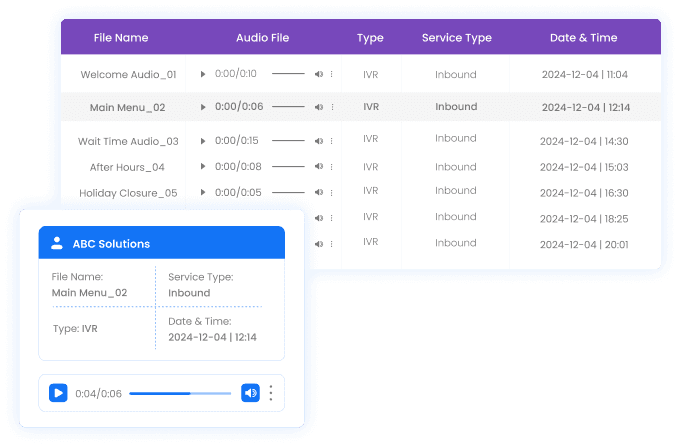Open more options in the 18:25 row
Screen dimensions: 680x447
click(x=332, y=218)
